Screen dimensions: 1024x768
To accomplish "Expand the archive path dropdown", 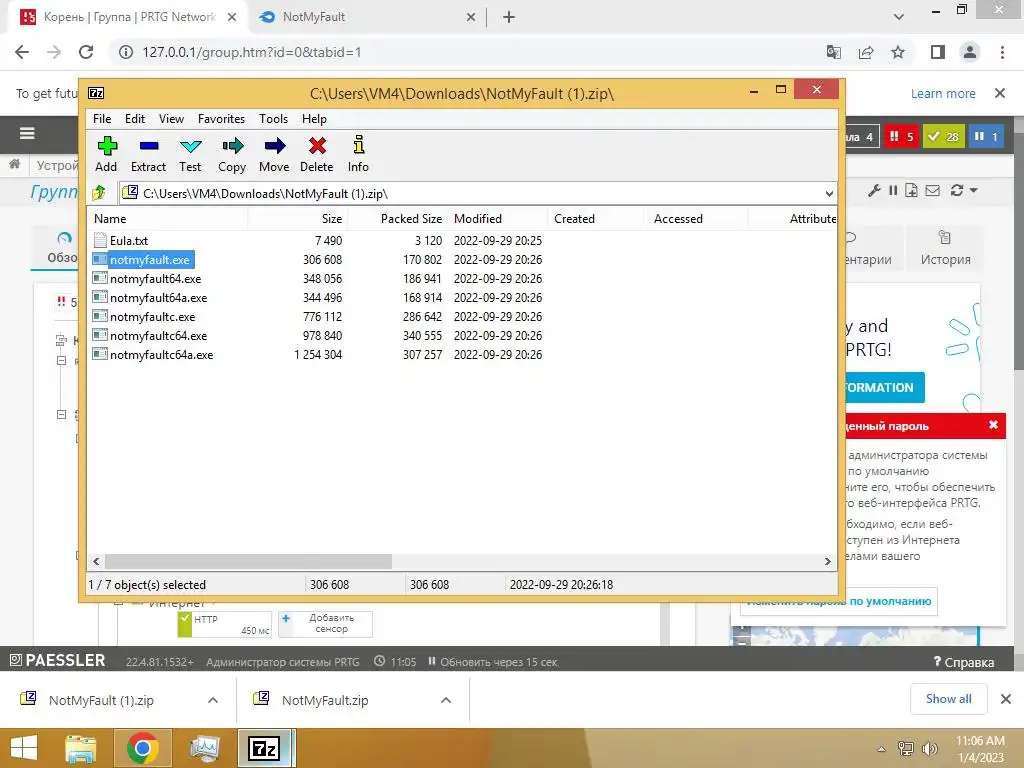I will (829, 194).
